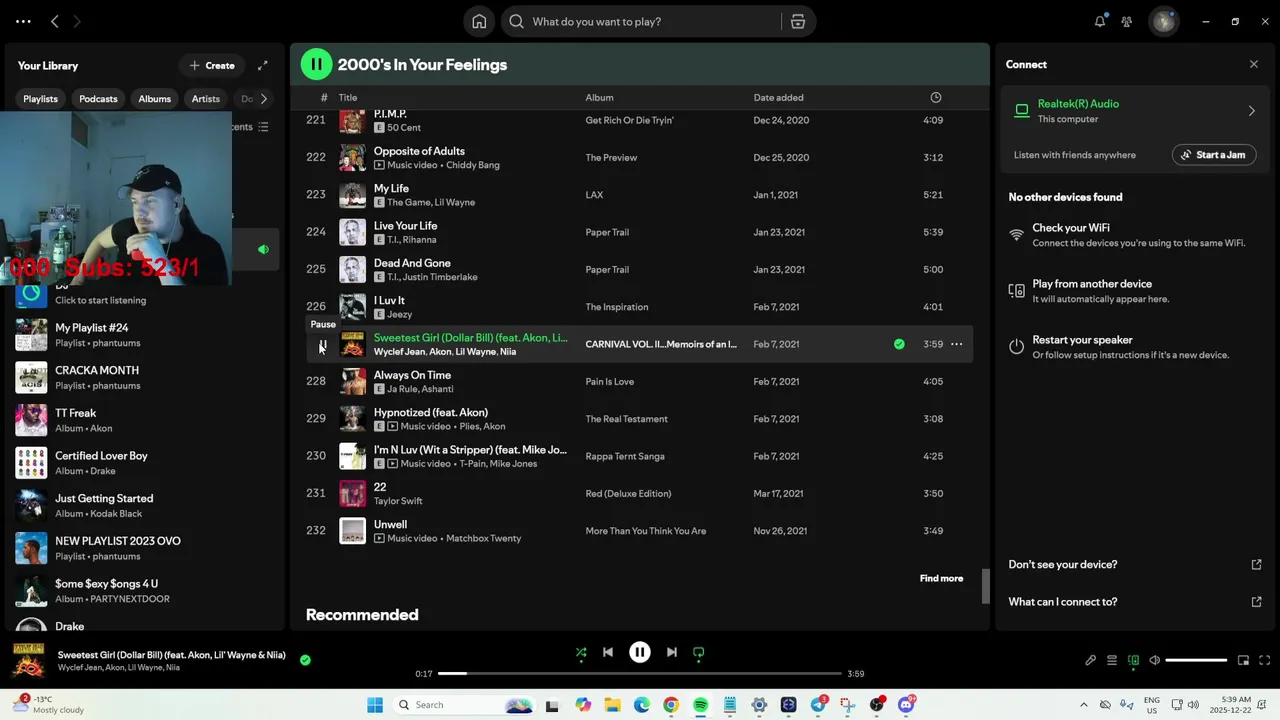Pause playback in the bottom player

(640, 652)
